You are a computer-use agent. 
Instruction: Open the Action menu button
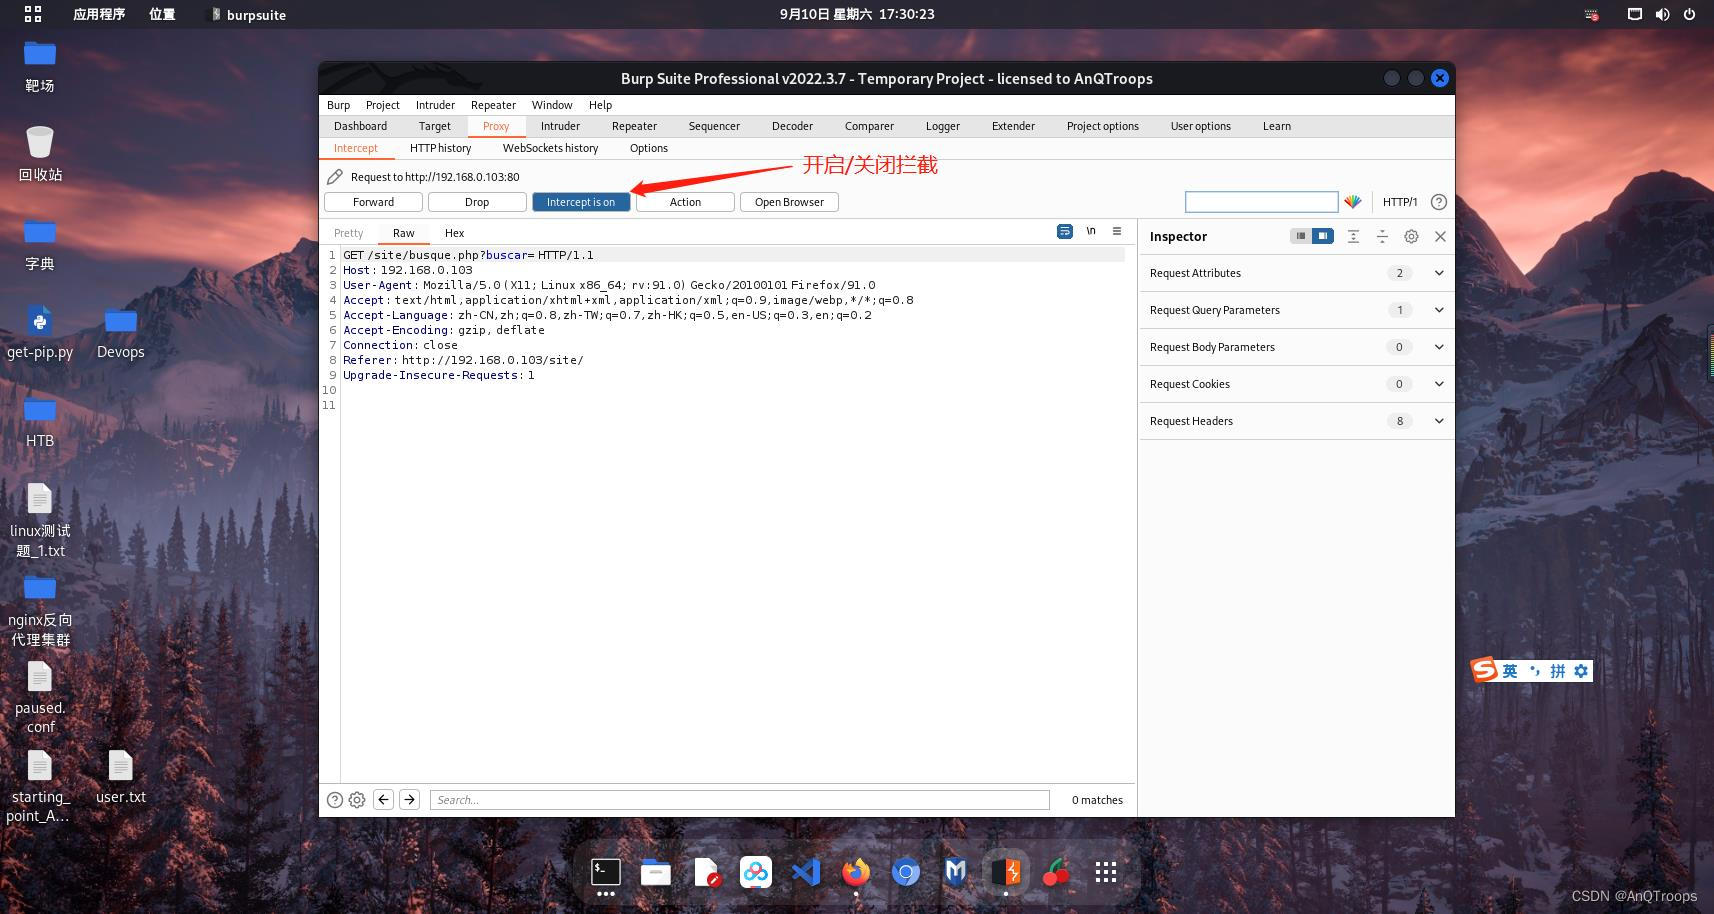coord(685,202)
